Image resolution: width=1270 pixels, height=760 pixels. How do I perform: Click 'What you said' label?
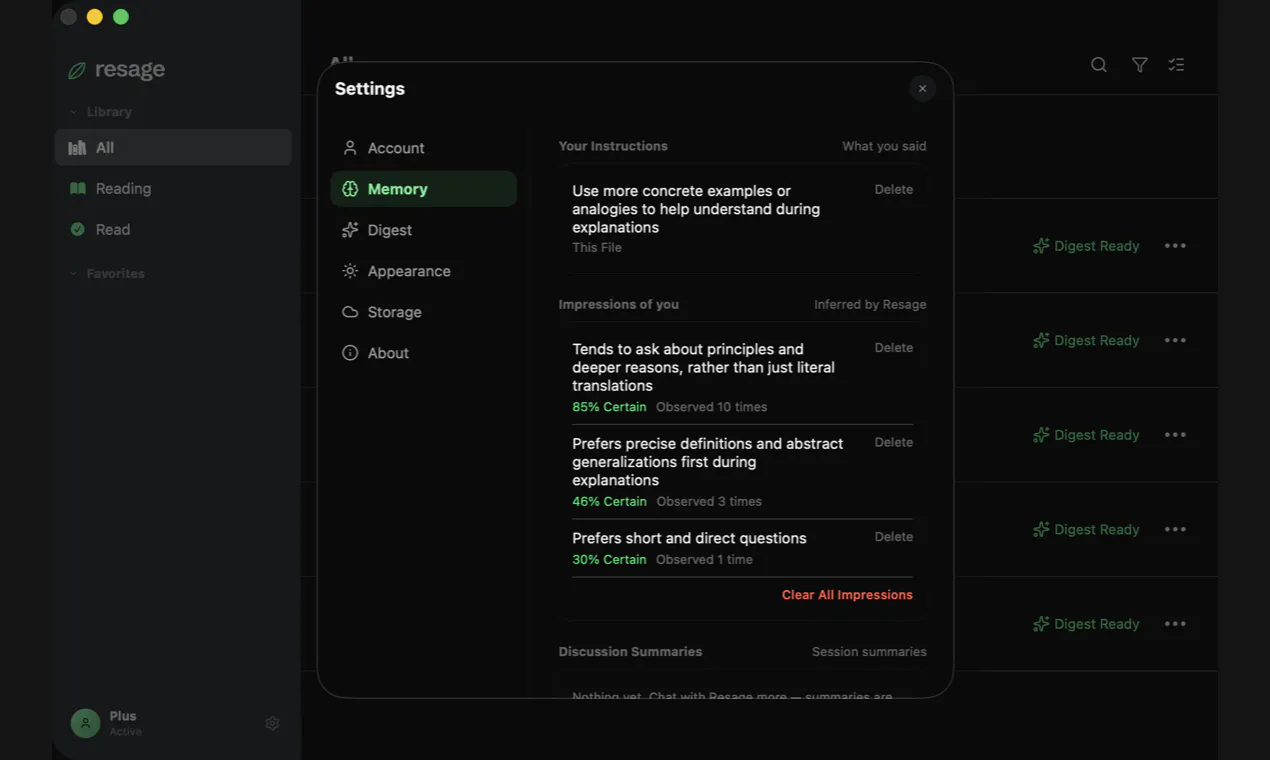coord(884,146)
